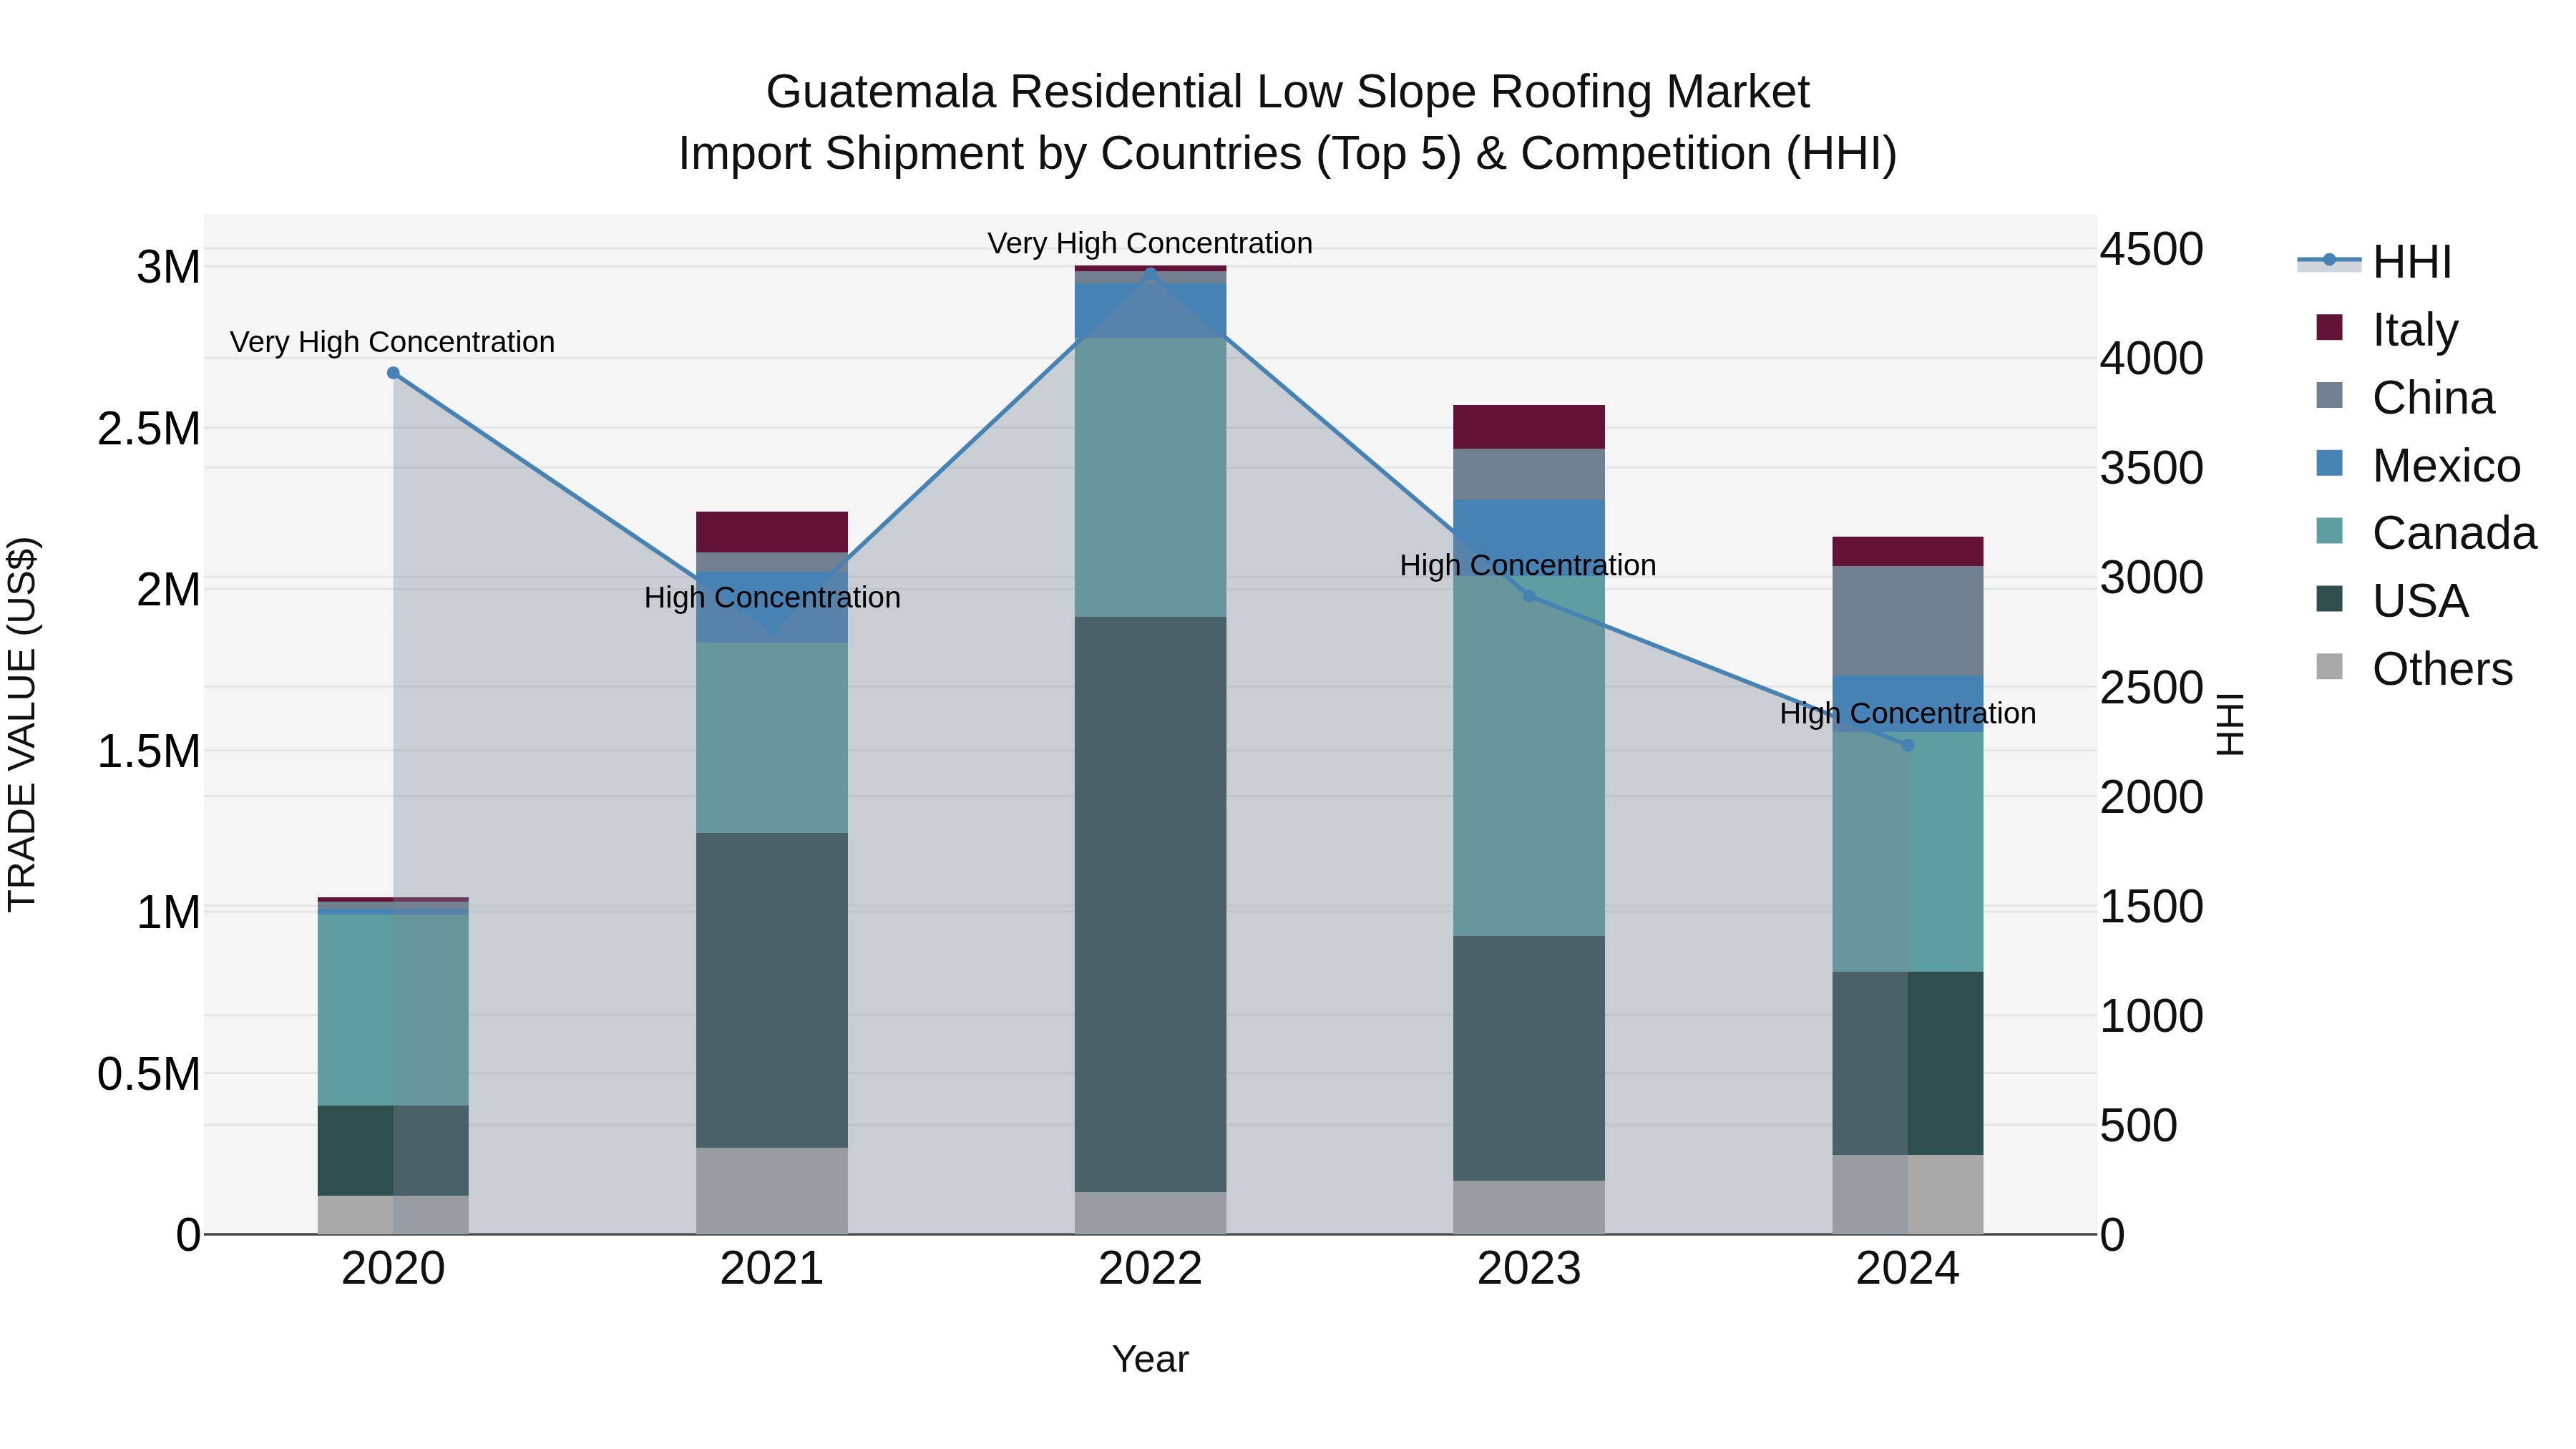The width and height of the screenshot is (2576, 1449).
Task: Click the 2024 Mexico bar segment
Action: pyautogui.click(x=1907, y=704)
